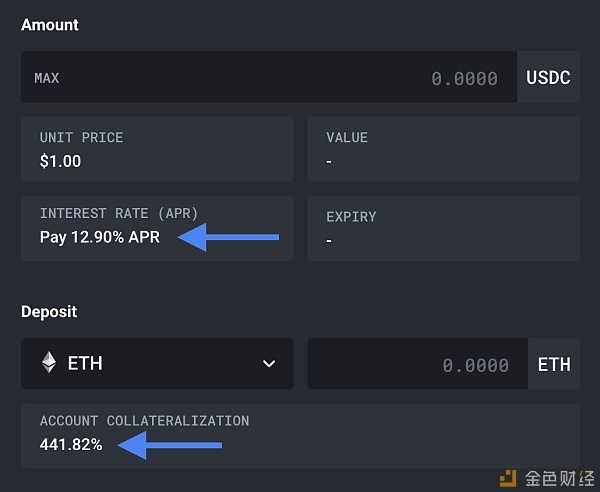Image resolution: width=600 pixels, height=492 pixels.
Task: Select the Unit Price $1.00 box
Action: coord(157,149)
